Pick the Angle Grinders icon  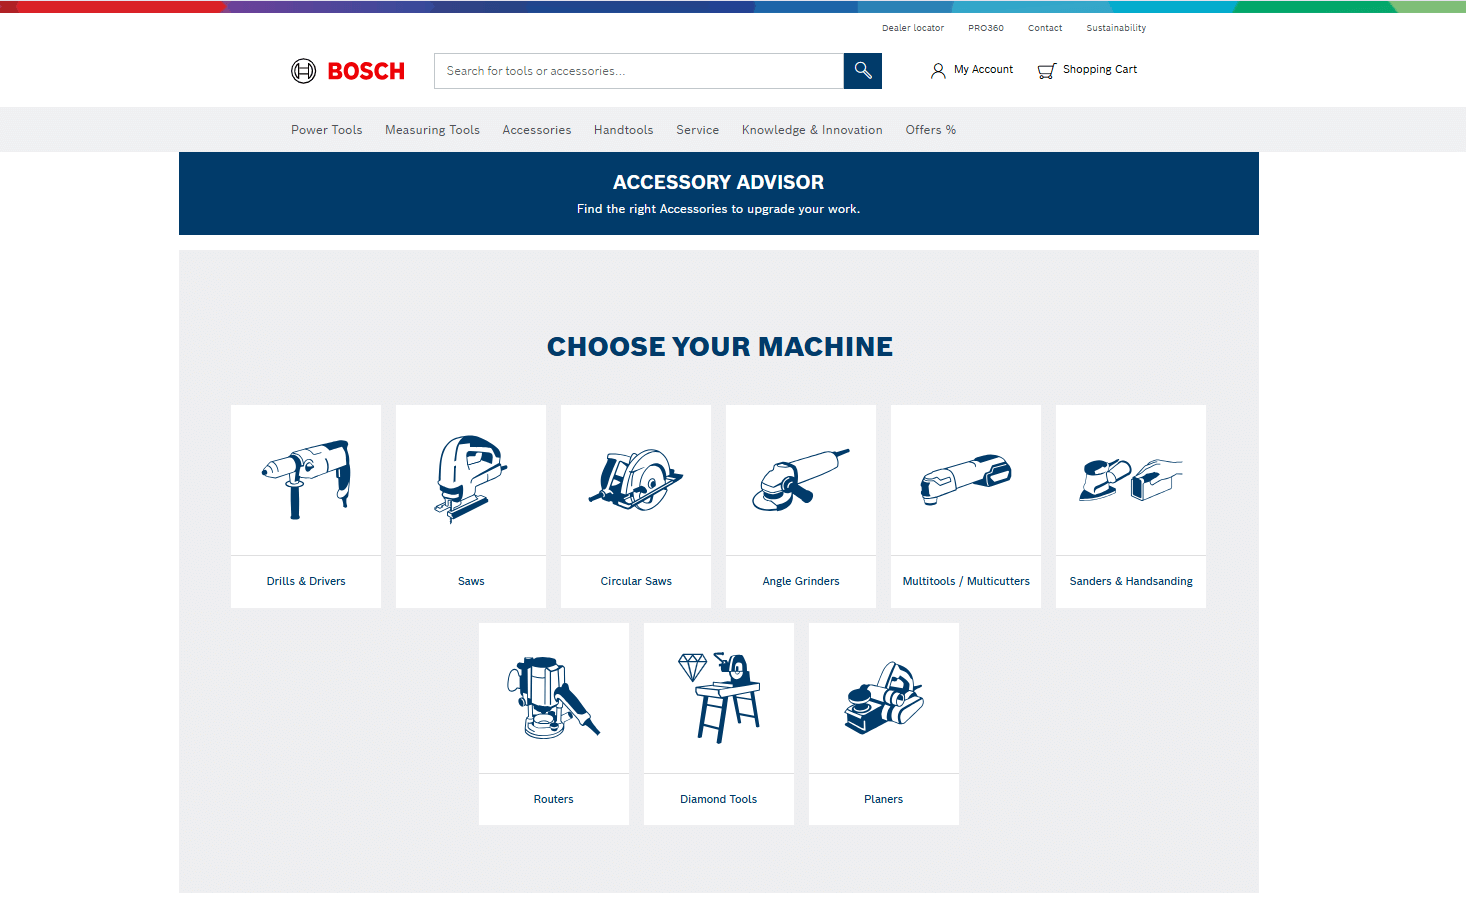(801, 481)
